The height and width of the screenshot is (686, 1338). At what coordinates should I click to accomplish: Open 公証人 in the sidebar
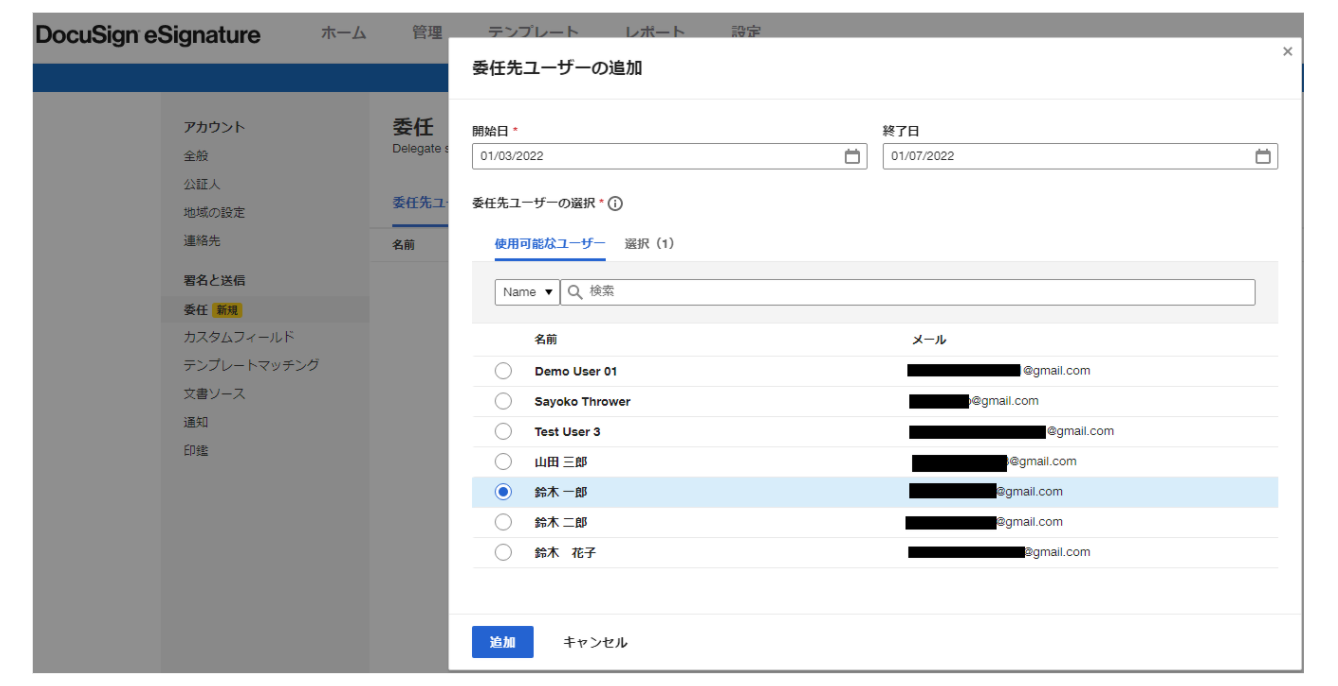202,184
